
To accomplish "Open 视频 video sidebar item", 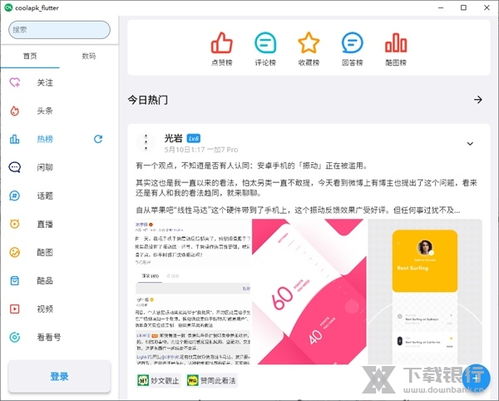I will 59,309.
